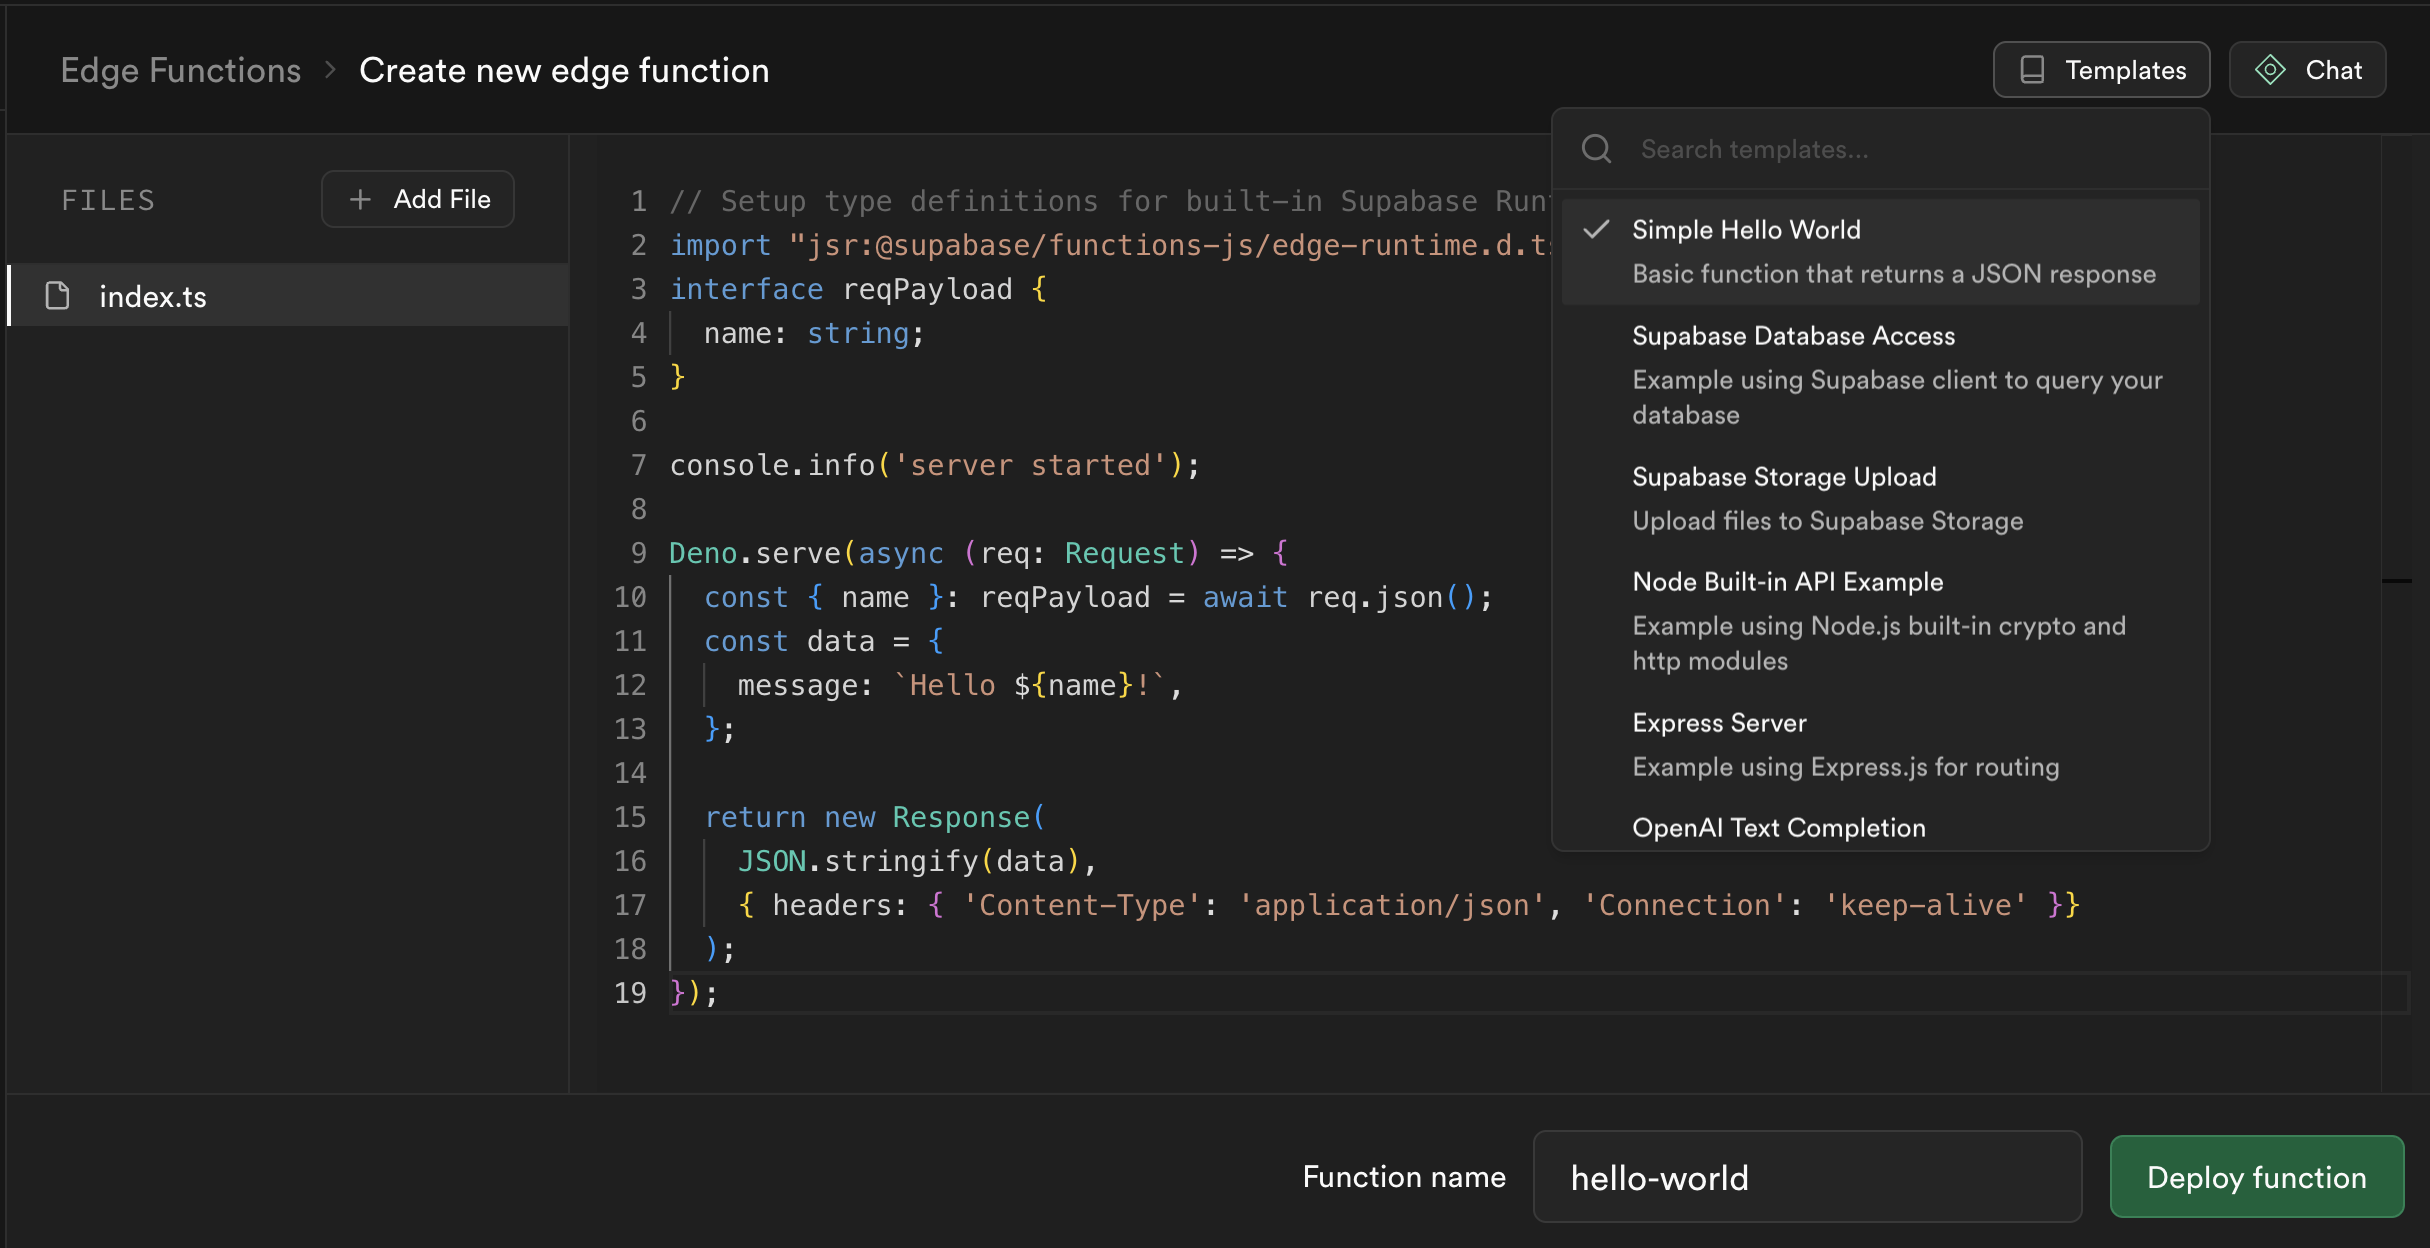Click Deploy function button
Screen dimensions: 2430x1248
tap(2257, 1177)
